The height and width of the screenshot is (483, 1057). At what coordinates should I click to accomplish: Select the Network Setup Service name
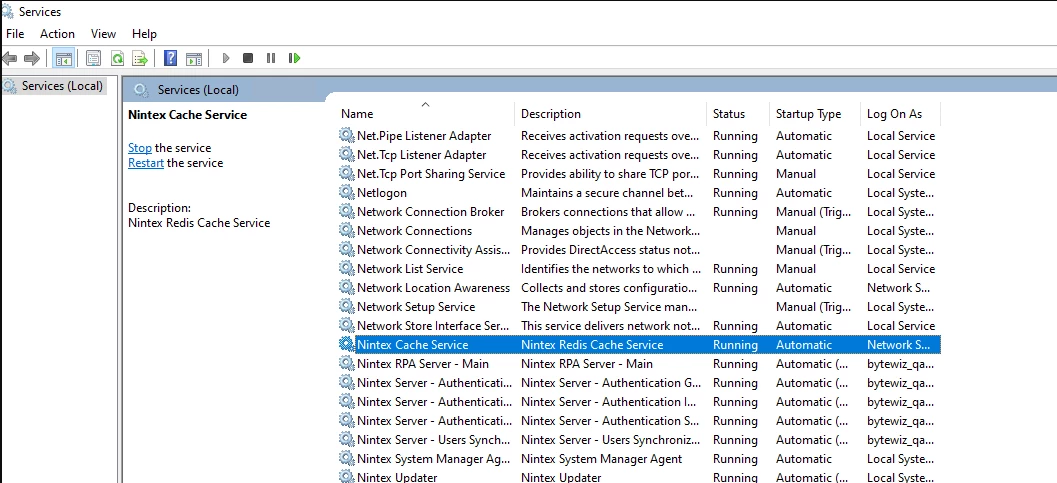coord(416,307)
